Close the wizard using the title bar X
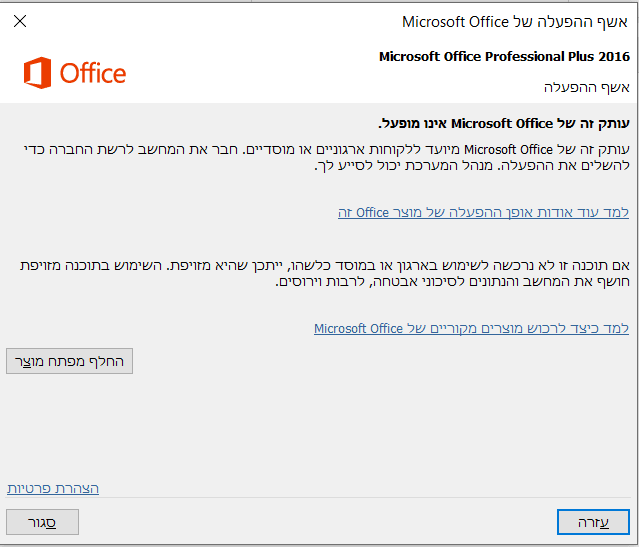The height and width of the screenshot is (547, 639). [20, 21]
